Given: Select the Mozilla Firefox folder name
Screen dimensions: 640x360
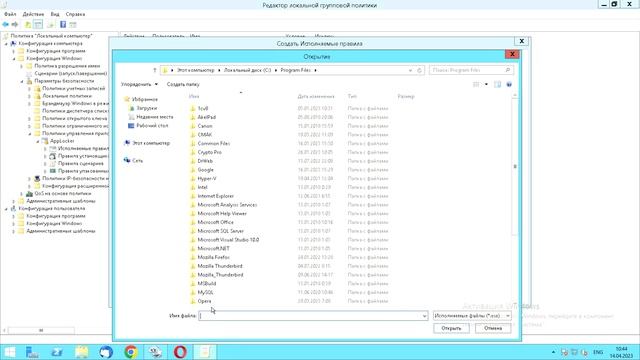Looking at the screenshot, I should pyautogui.click(x=214, y=258).
